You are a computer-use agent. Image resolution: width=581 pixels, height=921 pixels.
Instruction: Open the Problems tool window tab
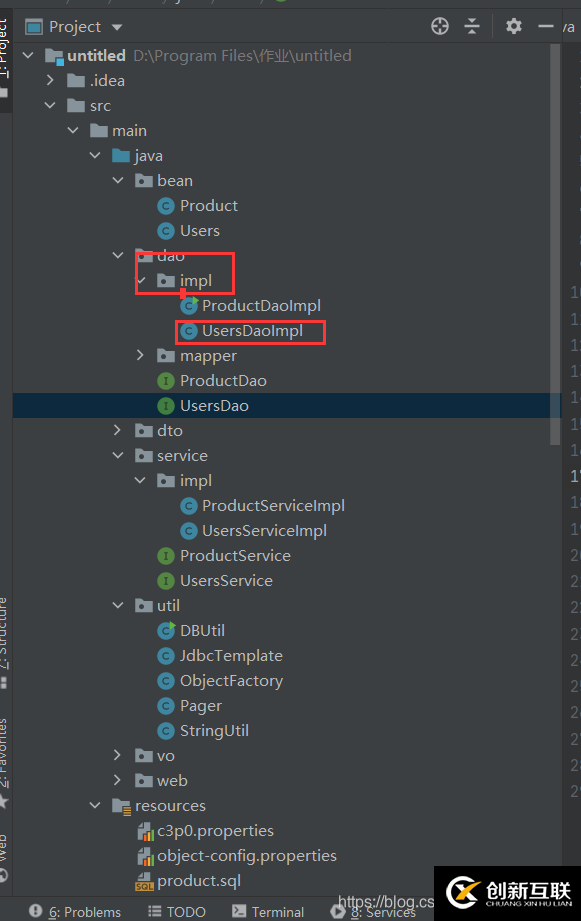(75, 912)
